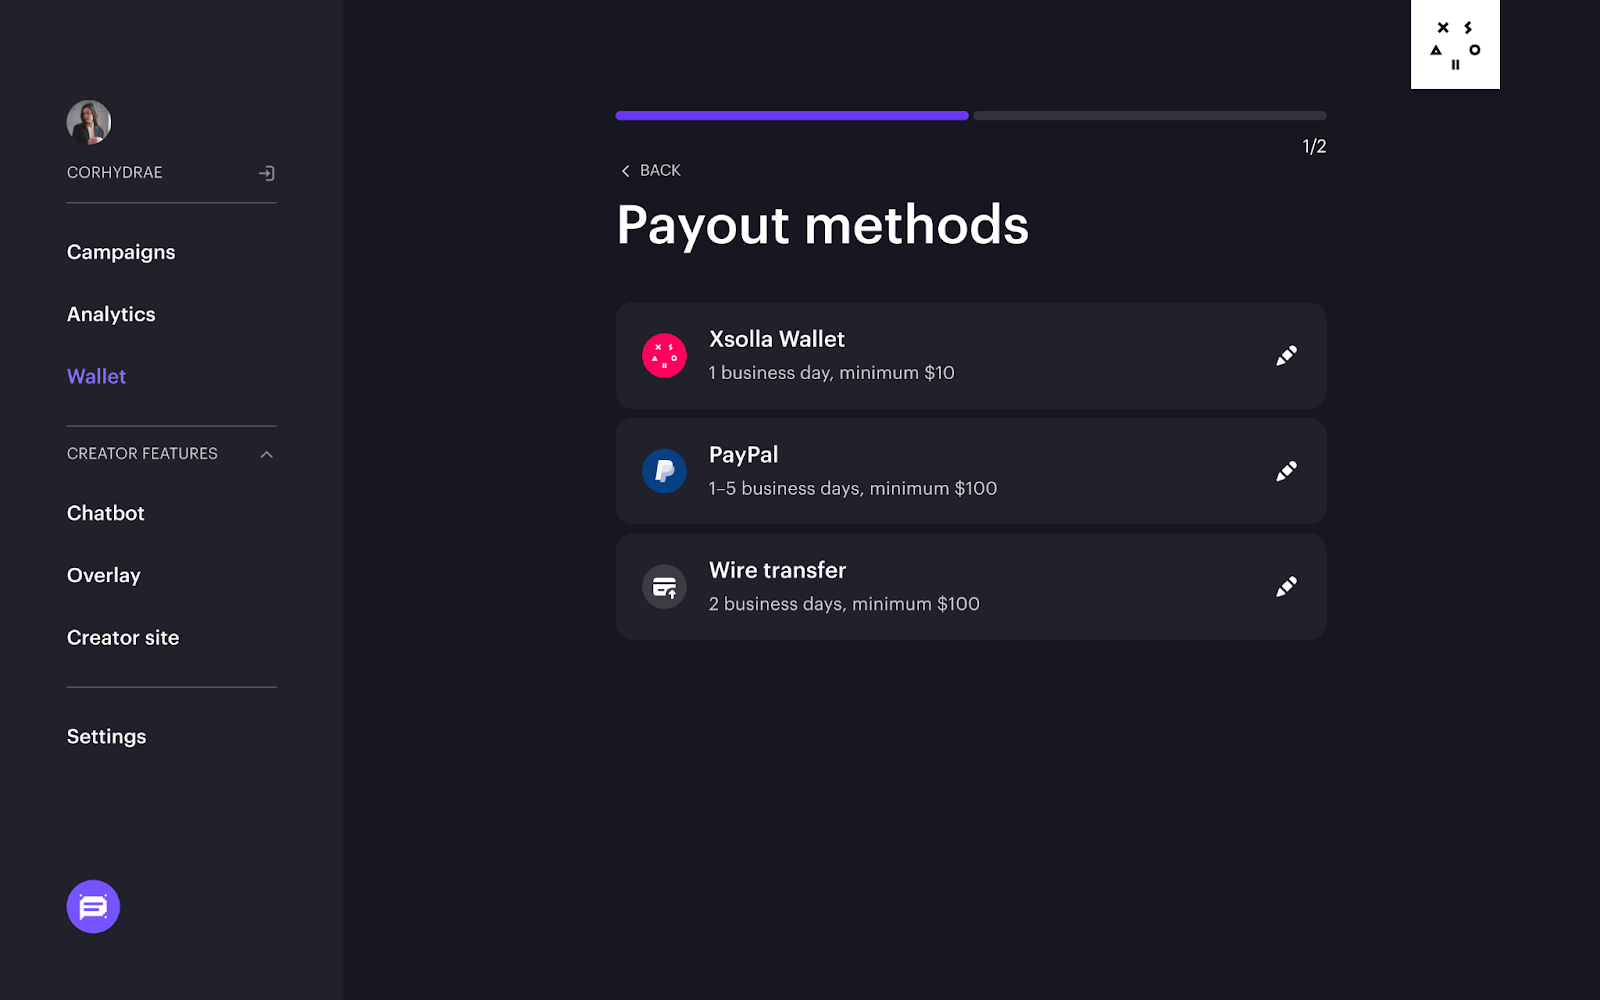The width and height of the screenshot is (1600, 1000).
Task: Click the Xsolla logo in the top-right corner
Action: (1454, 44)
